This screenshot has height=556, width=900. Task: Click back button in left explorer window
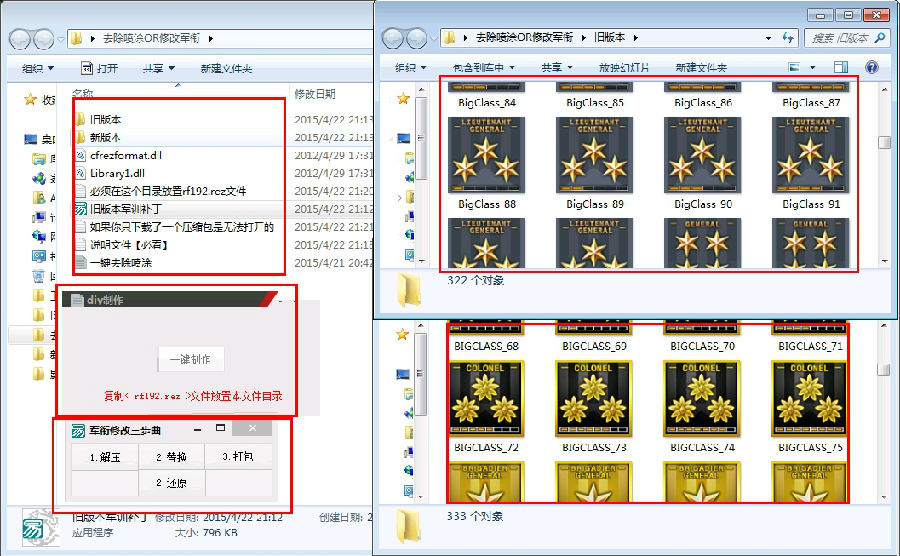click(20, 39)
